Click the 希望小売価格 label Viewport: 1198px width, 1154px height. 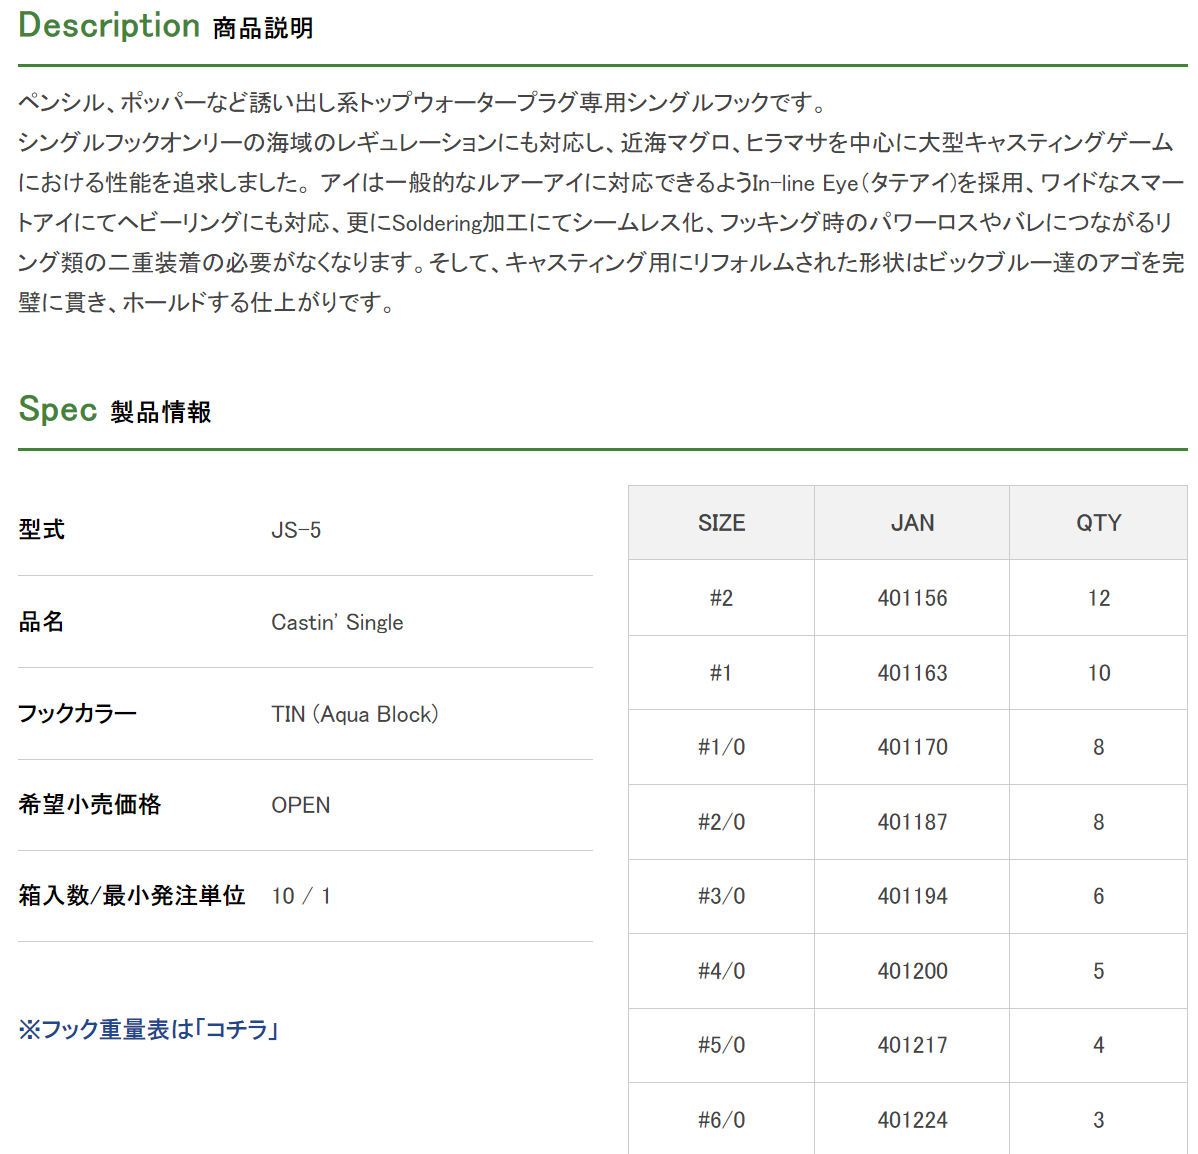coord(89,804)
